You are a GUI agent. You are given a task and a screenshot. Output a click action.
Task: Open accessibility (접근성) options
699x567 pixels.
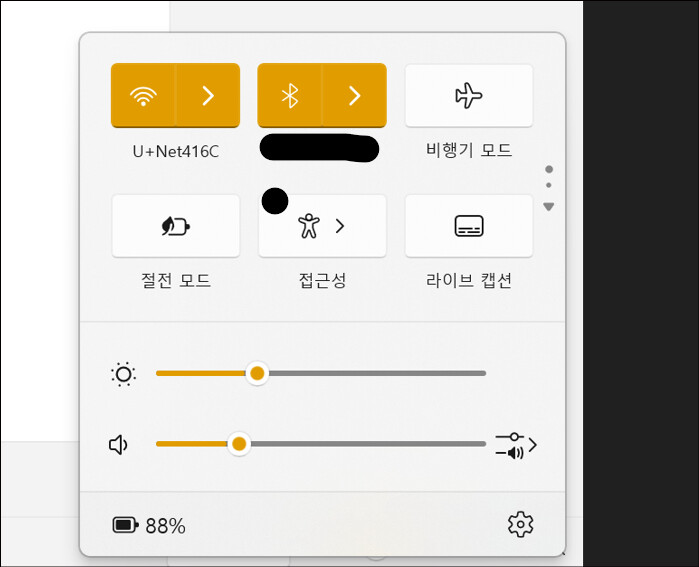tap(322, 226)
